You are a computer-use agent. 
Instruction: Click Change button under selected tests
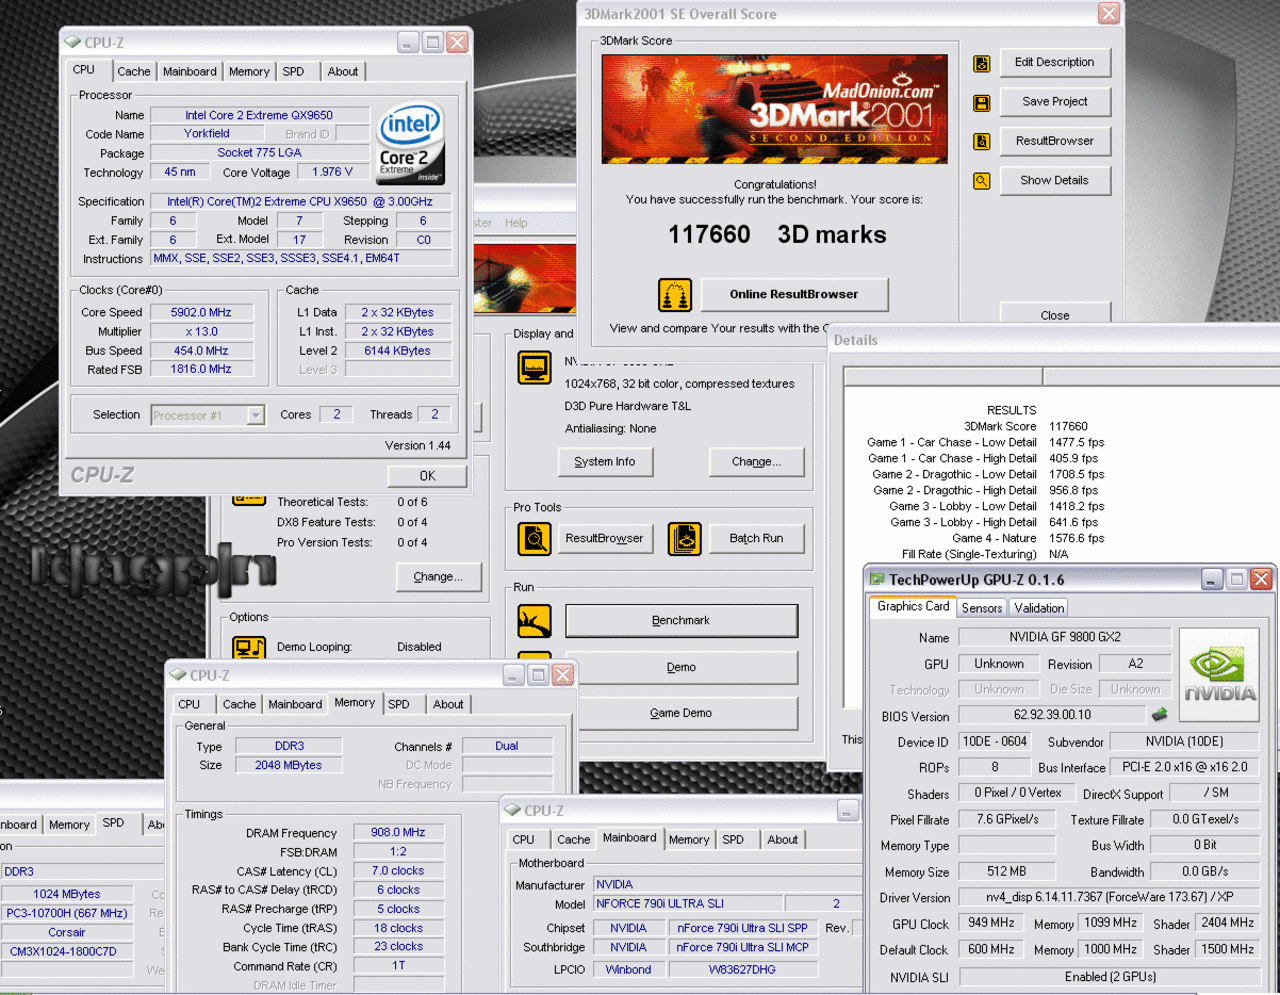pyautogui.click(x=438, y=577)
